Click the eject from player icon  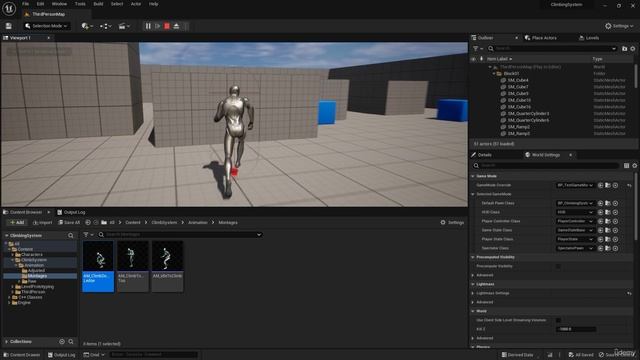176,26
